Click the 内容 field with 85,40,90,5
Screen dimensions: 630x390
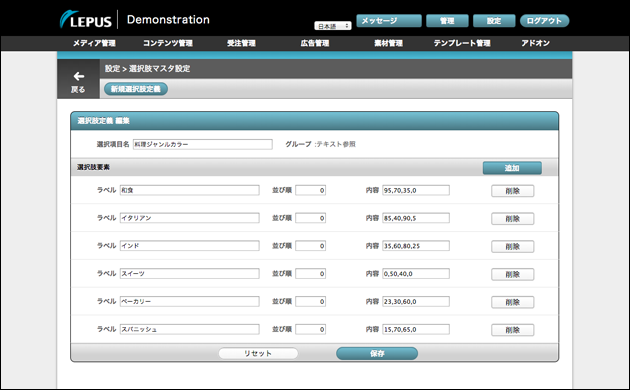click(416, 218)
